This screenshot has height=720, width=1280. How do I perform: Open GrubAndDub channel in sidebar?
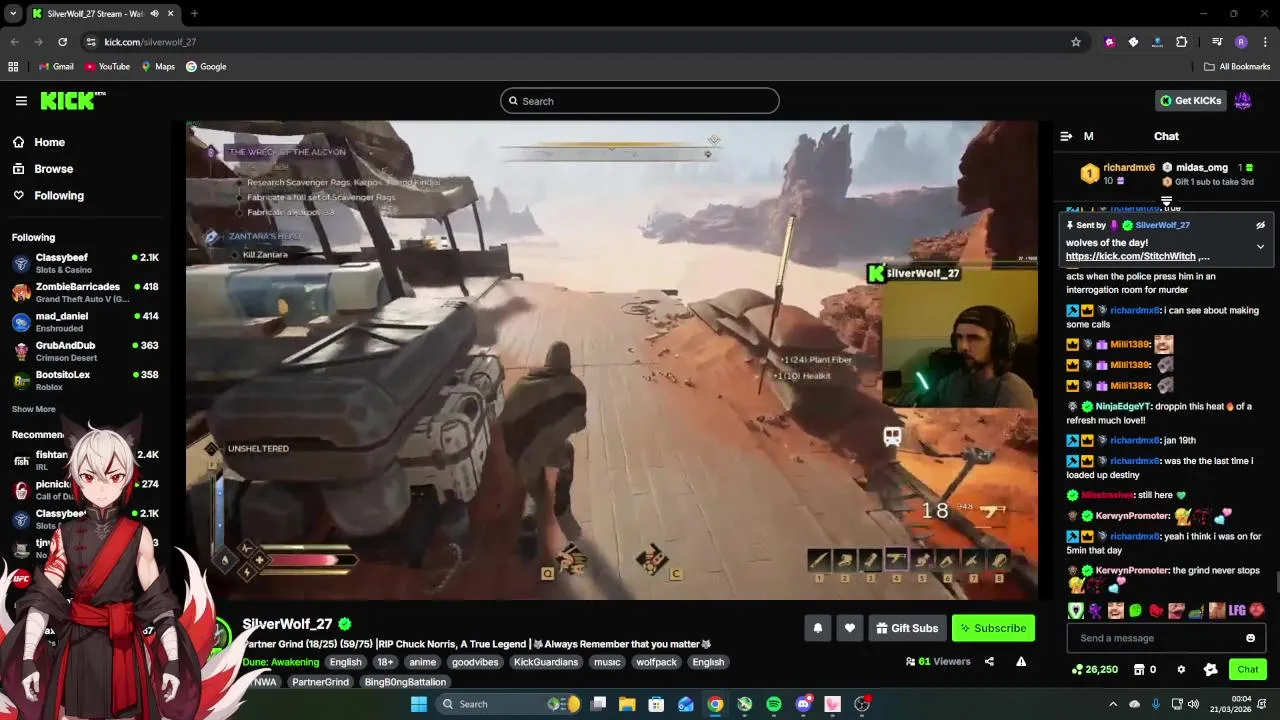click(x=85, y=351)
